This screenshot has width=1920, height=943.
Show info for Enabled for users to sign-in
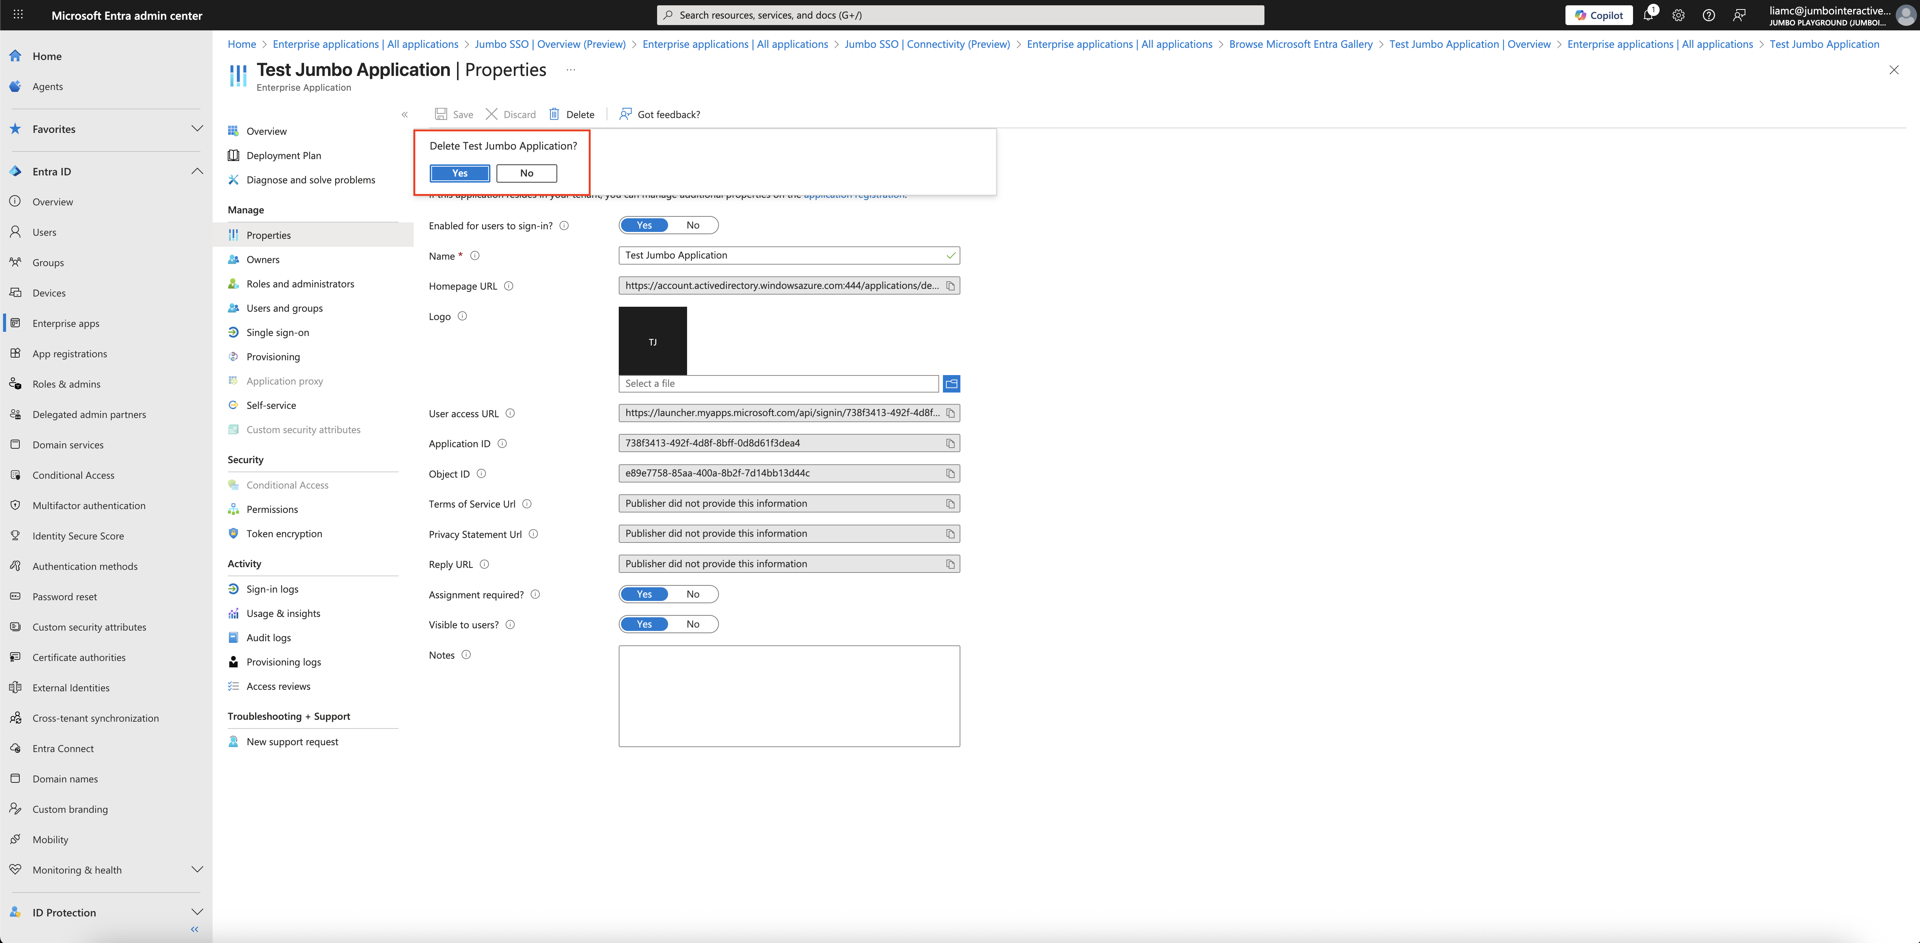pyautogui.click(x=564, y=226)
